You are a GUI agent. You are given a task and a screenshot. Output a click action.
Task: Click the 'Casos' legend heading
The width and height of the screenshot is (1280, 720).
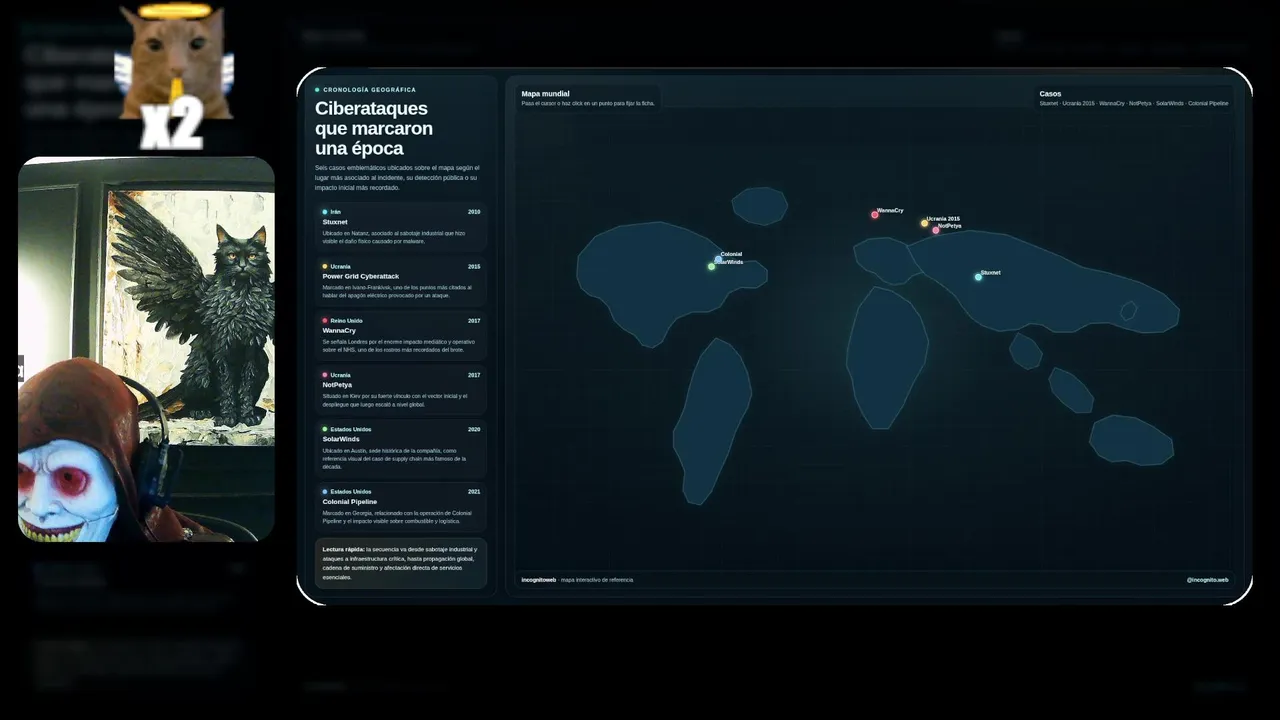click(1050, 94)
